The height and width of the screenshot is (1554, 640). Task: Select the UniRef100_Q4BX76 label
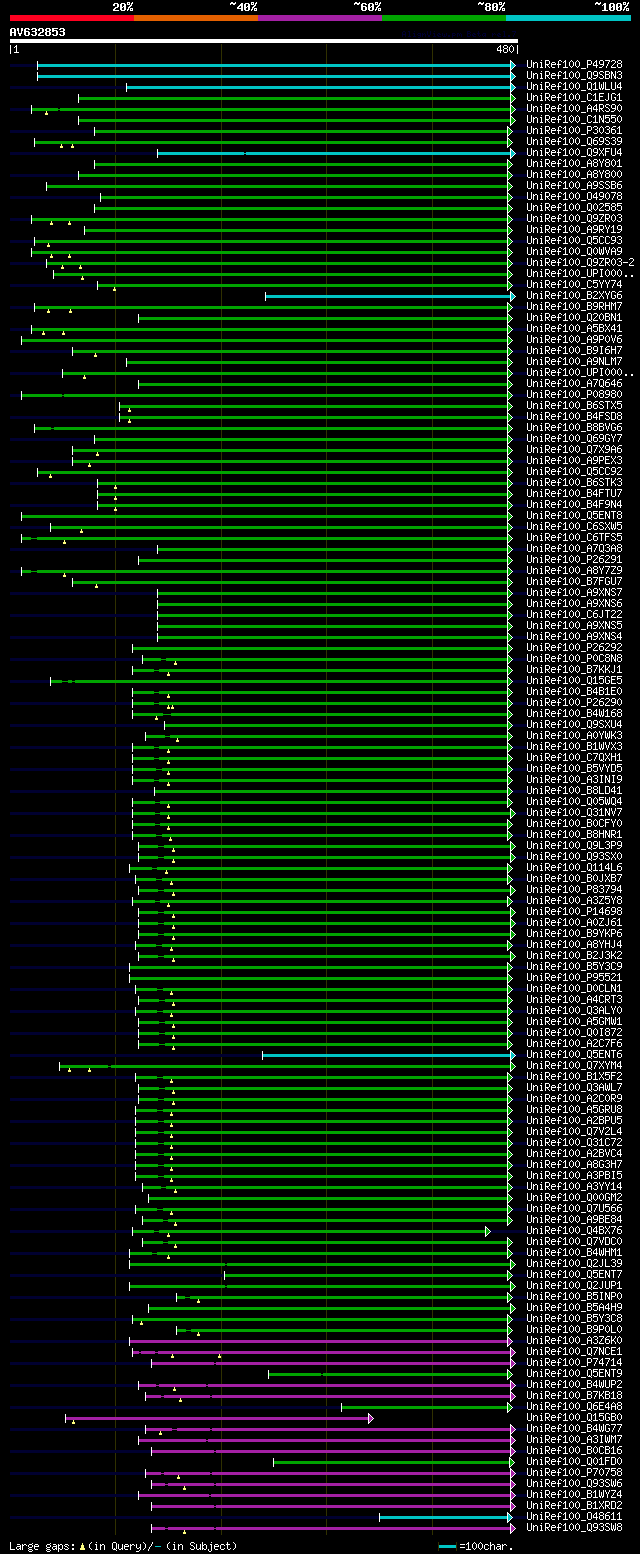click(574, 1231)
